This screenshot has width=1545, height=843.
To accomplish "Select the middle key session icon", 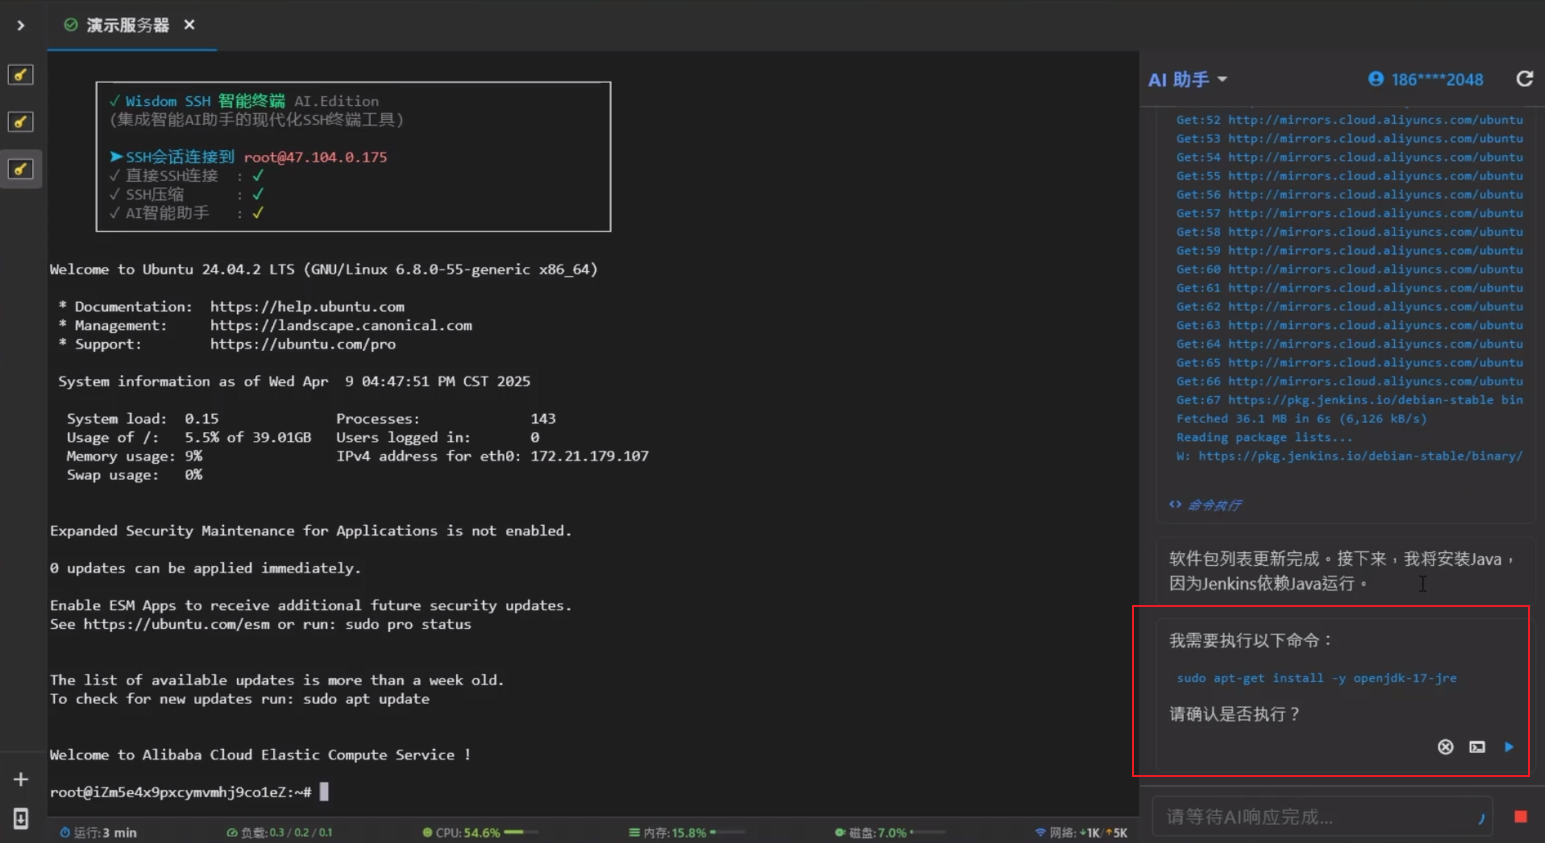I will coord(20,122).
